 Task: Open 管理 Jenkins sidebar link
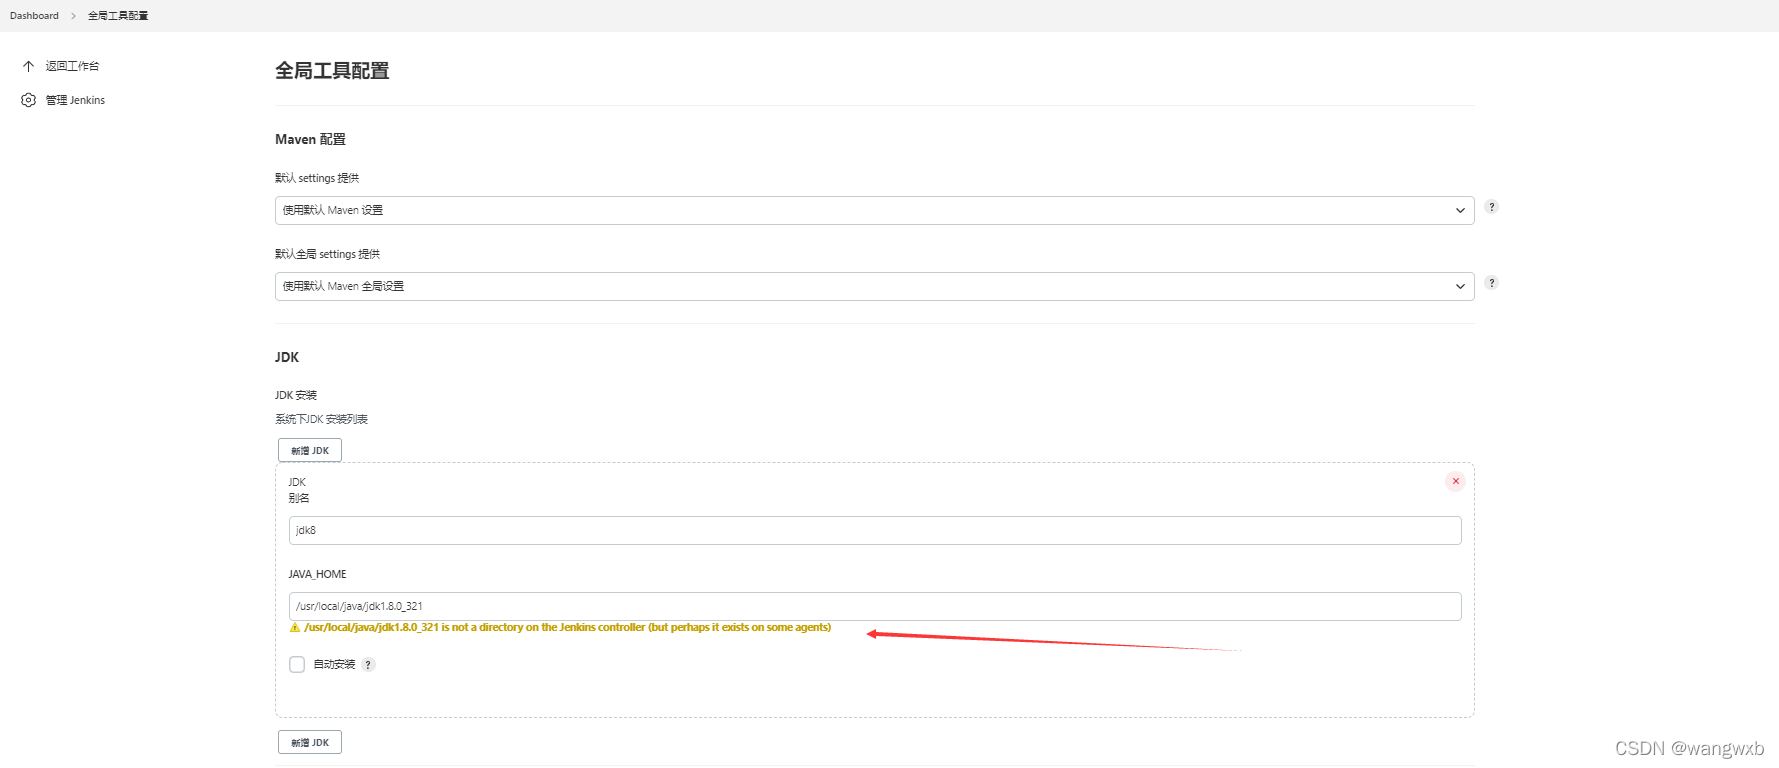75,100
